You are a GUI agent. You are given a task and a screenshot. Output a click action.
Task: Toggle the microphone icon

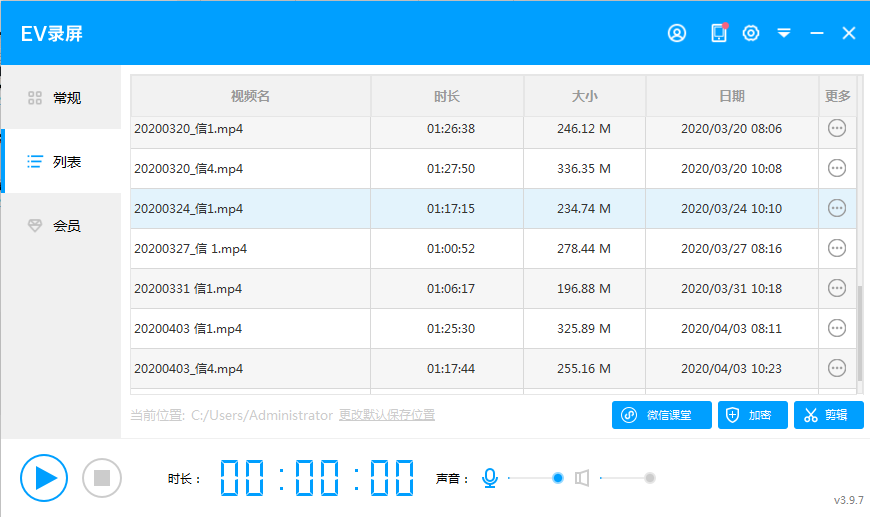490,478
